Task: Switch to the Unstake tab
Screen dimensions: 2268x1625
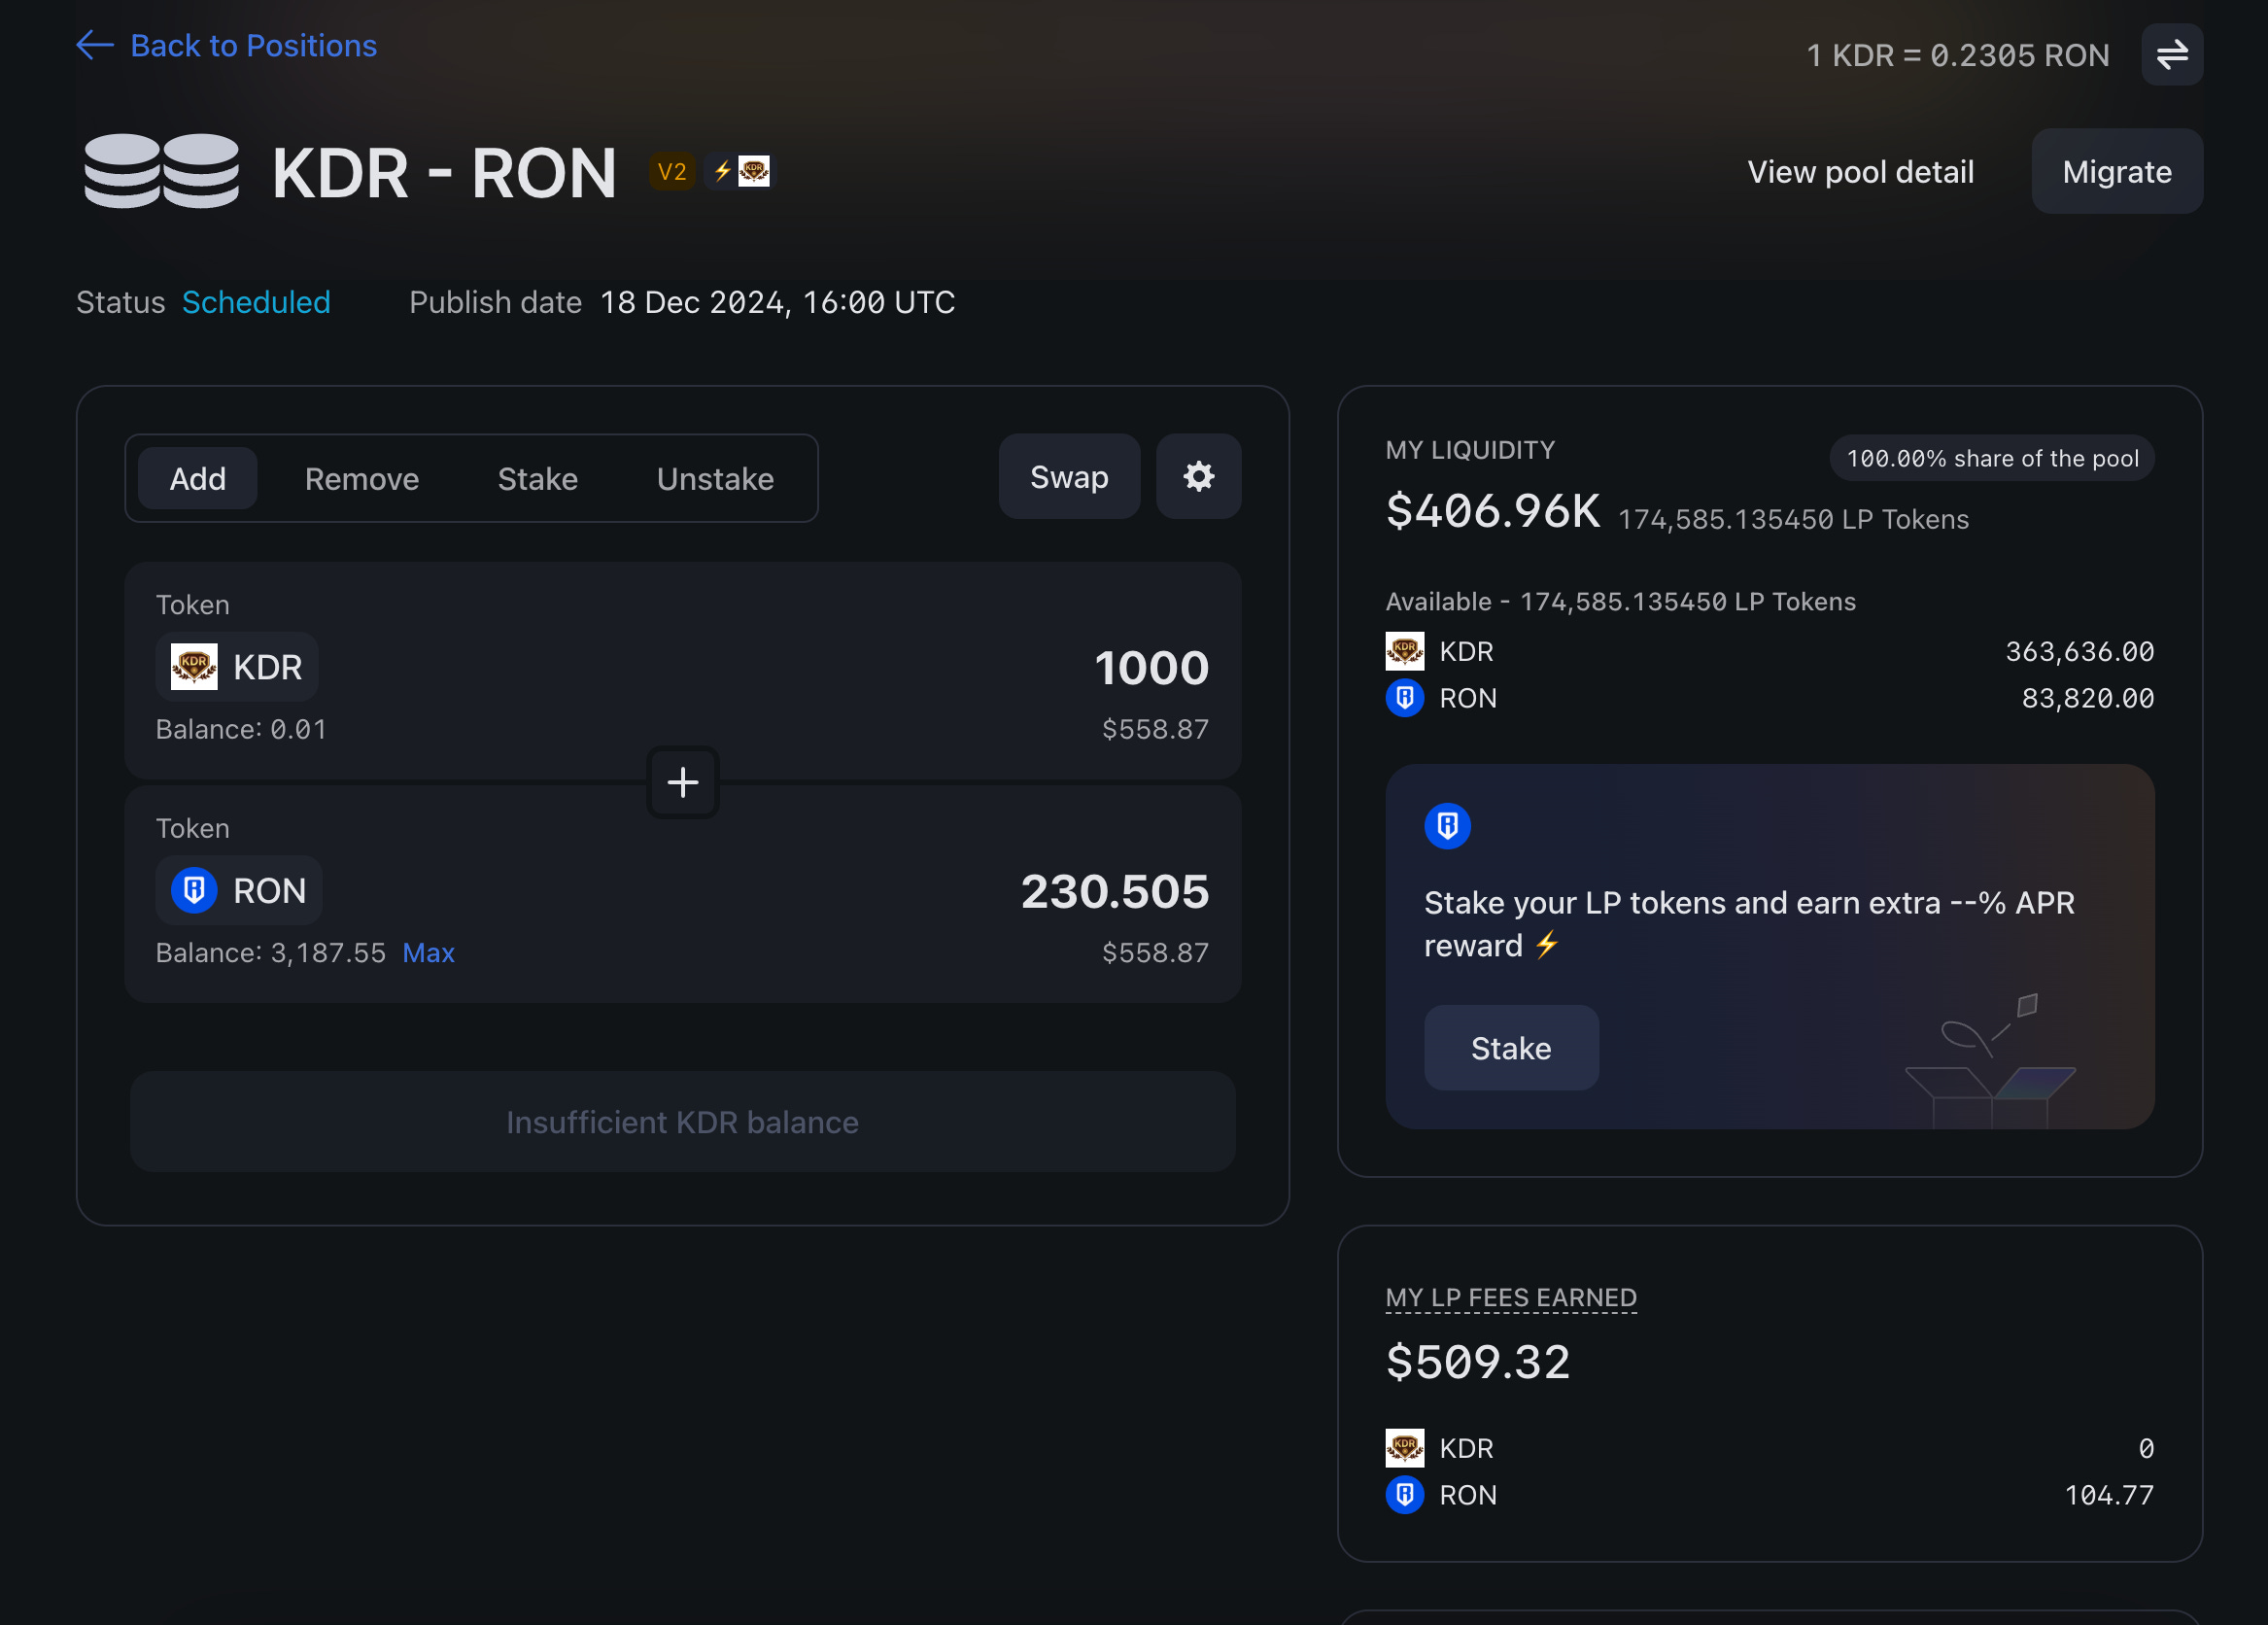Action: (x=715, y=478)
